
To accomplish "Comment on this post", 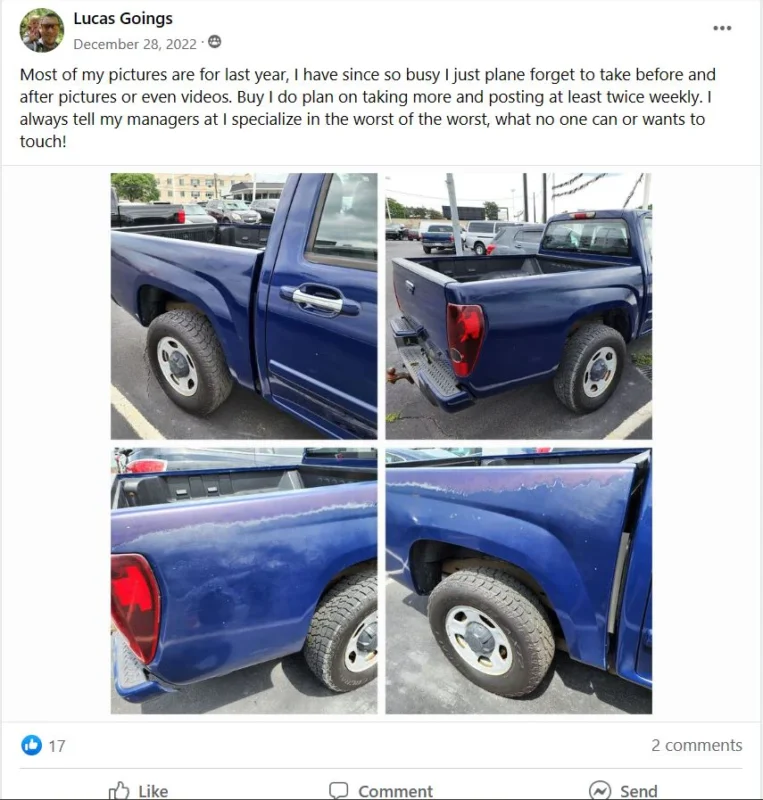I will (381, 791).
